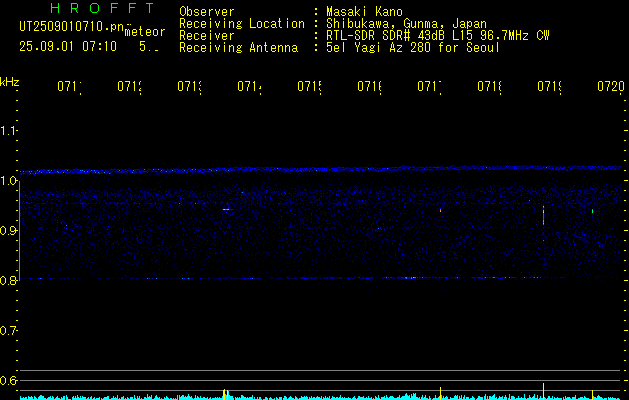Click the 'Receiving Location' label
This screenshot has width=629, height=400.
click(x=242, y=24)
